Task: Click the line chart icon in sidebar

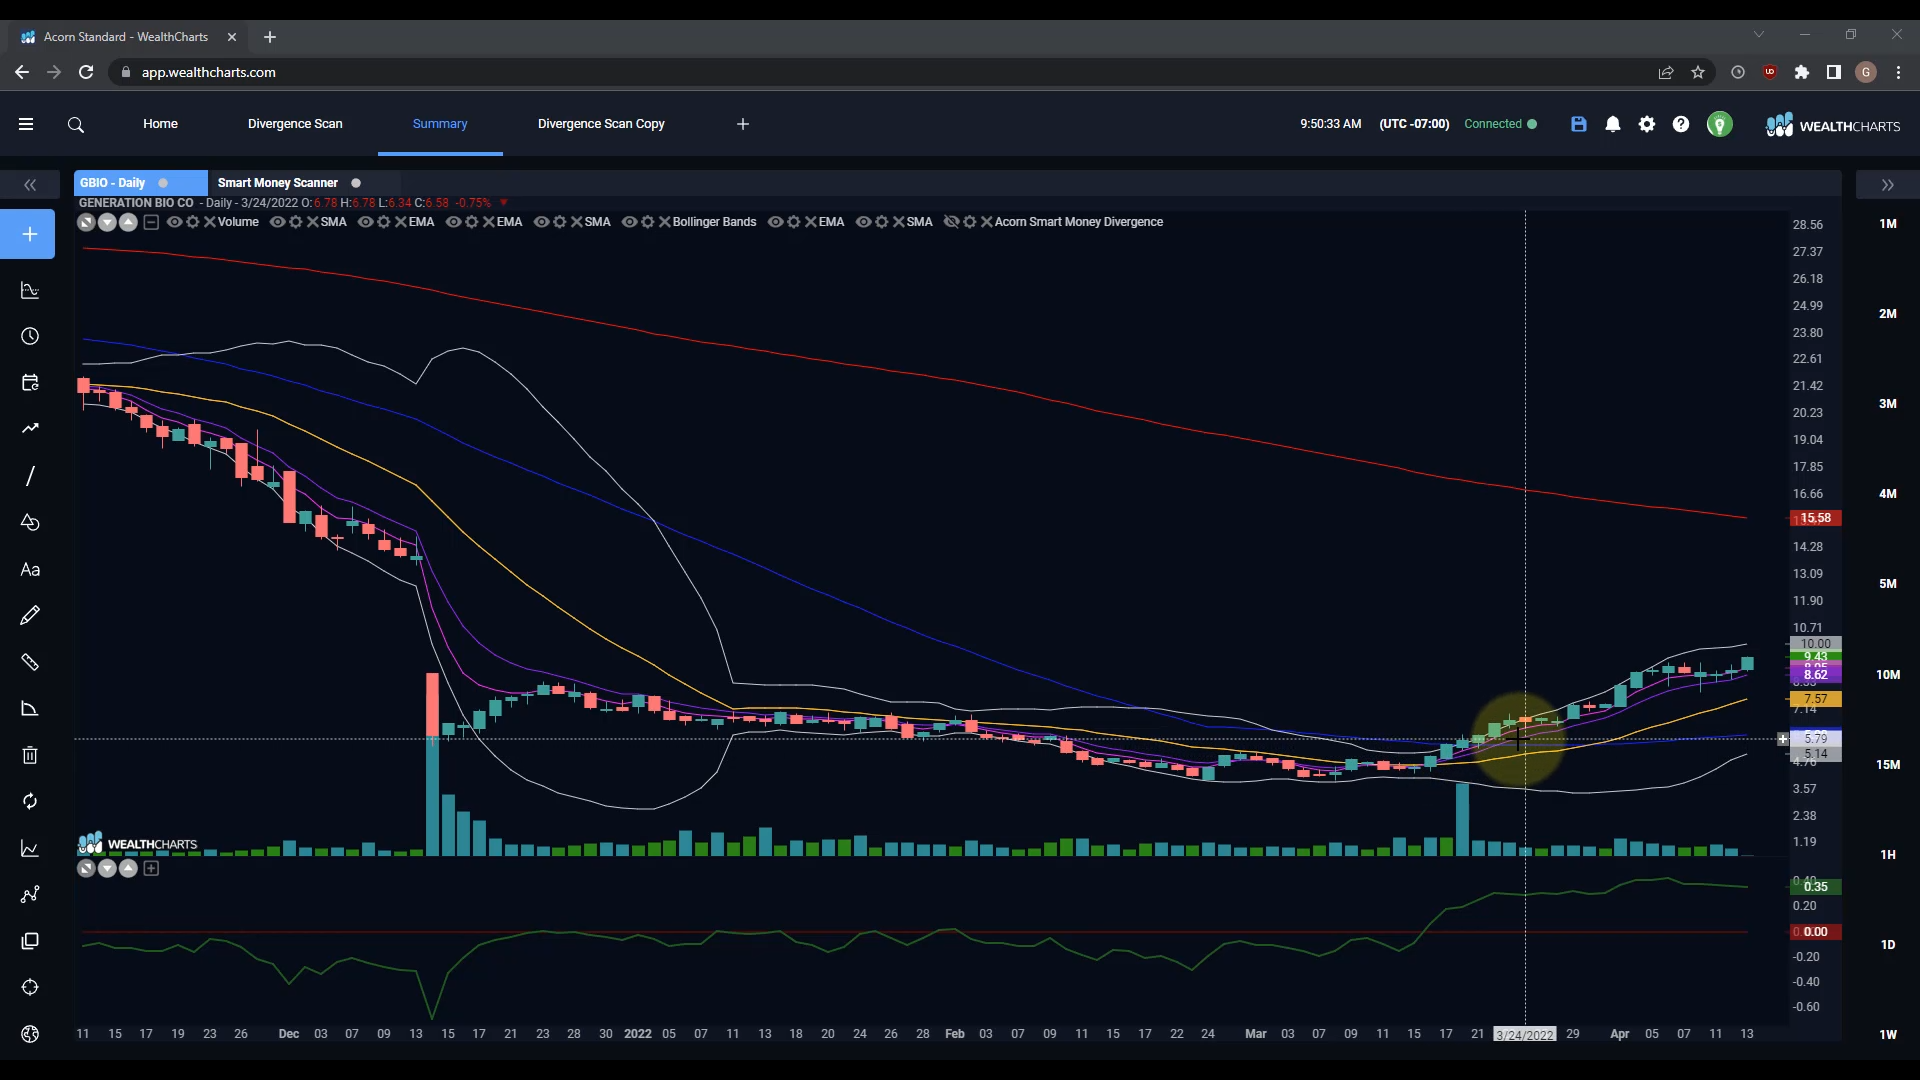Action: (x=30, y=848)
